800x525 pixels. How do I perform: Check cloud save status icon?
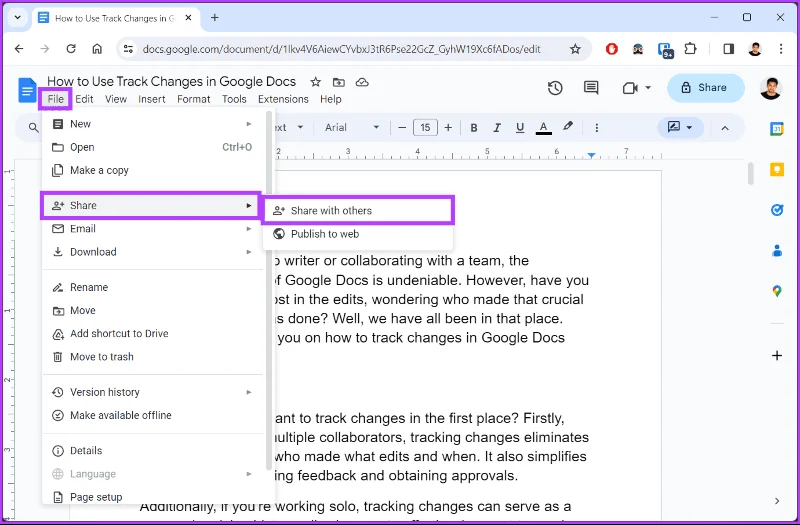(362, 82)
